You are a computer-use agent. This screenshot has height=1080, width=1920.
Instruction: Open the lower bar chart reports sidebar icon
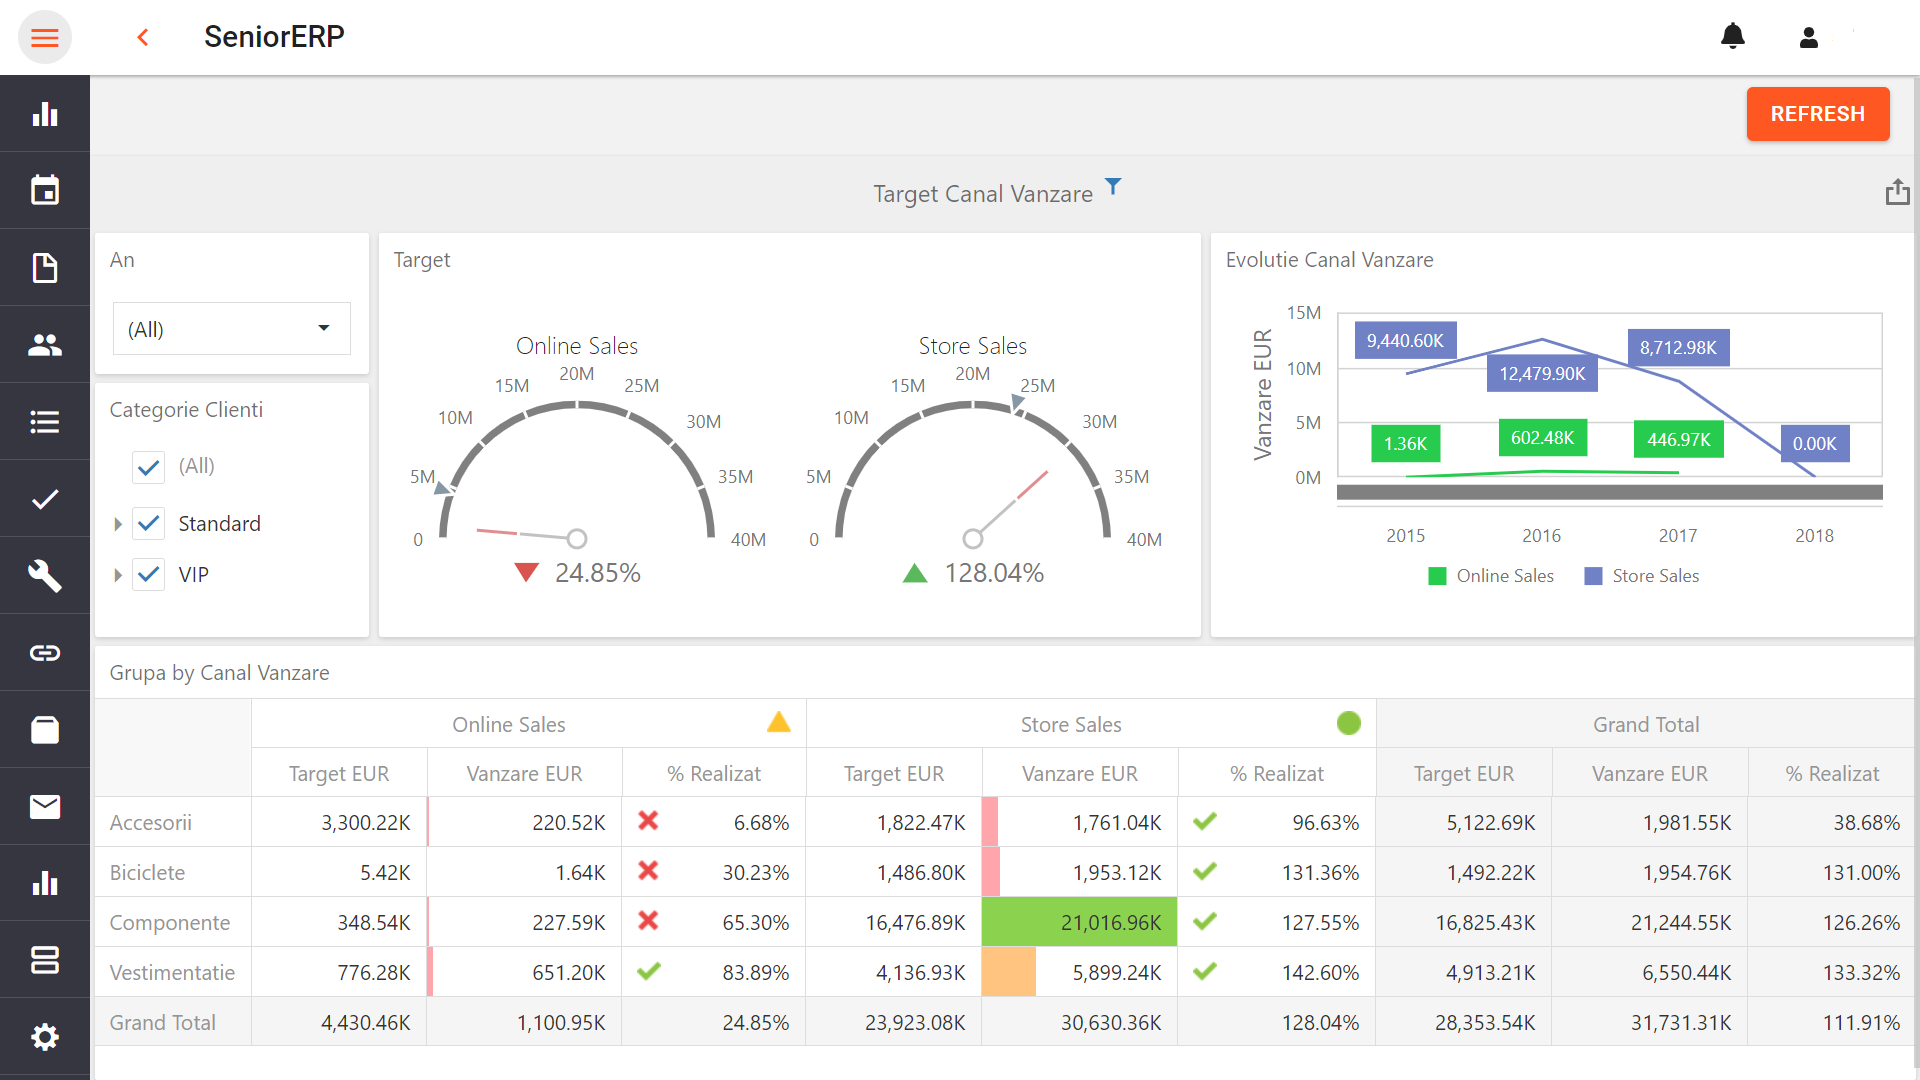(x=45, y=883)
